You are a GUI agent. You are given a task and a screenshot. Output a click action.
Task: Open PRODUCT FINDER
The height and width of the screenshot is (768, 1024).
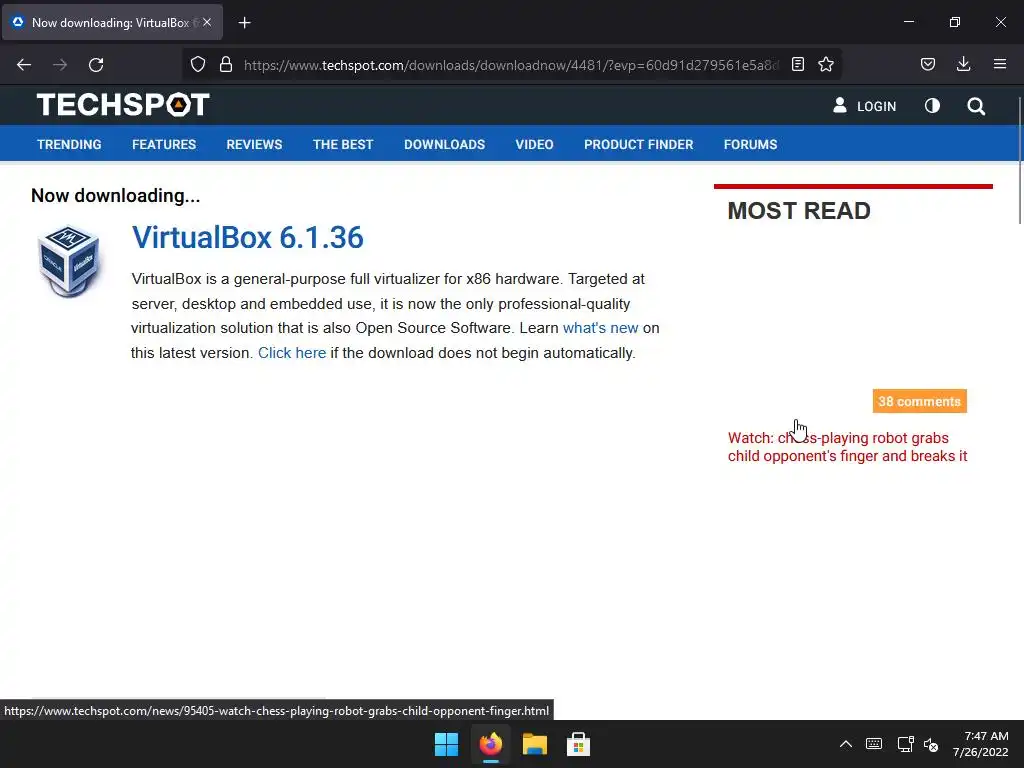[639, 144]
